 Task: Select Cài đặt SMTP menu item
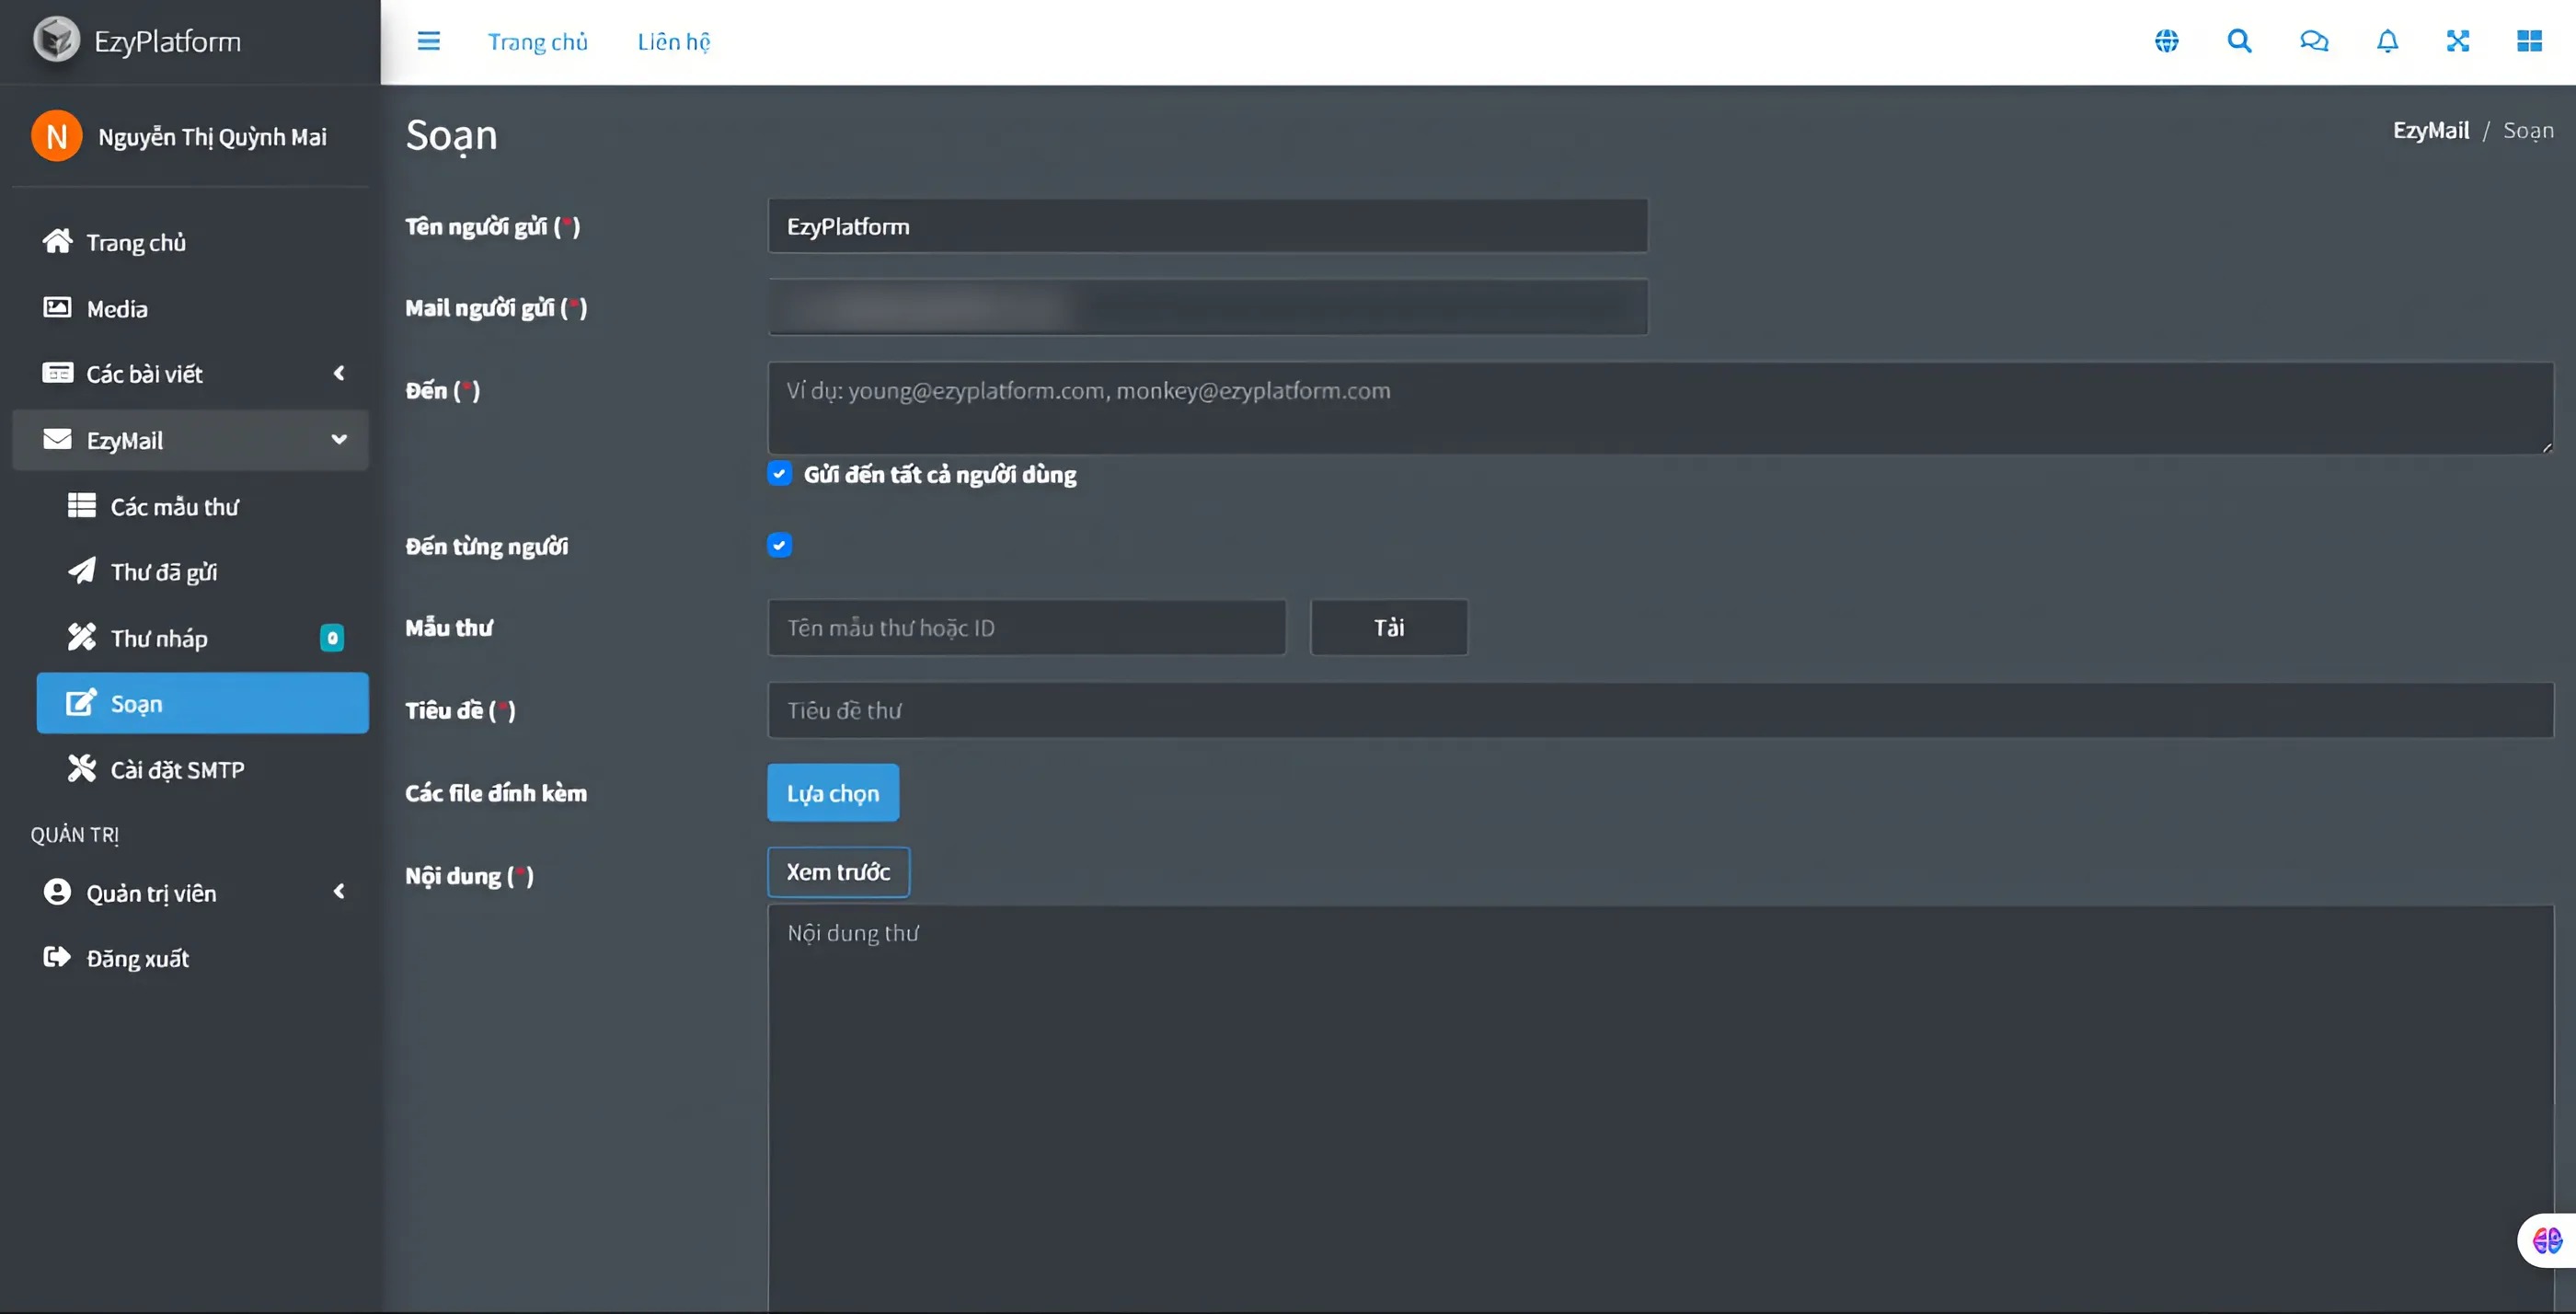pyautogui.click(x=202, y=769)
